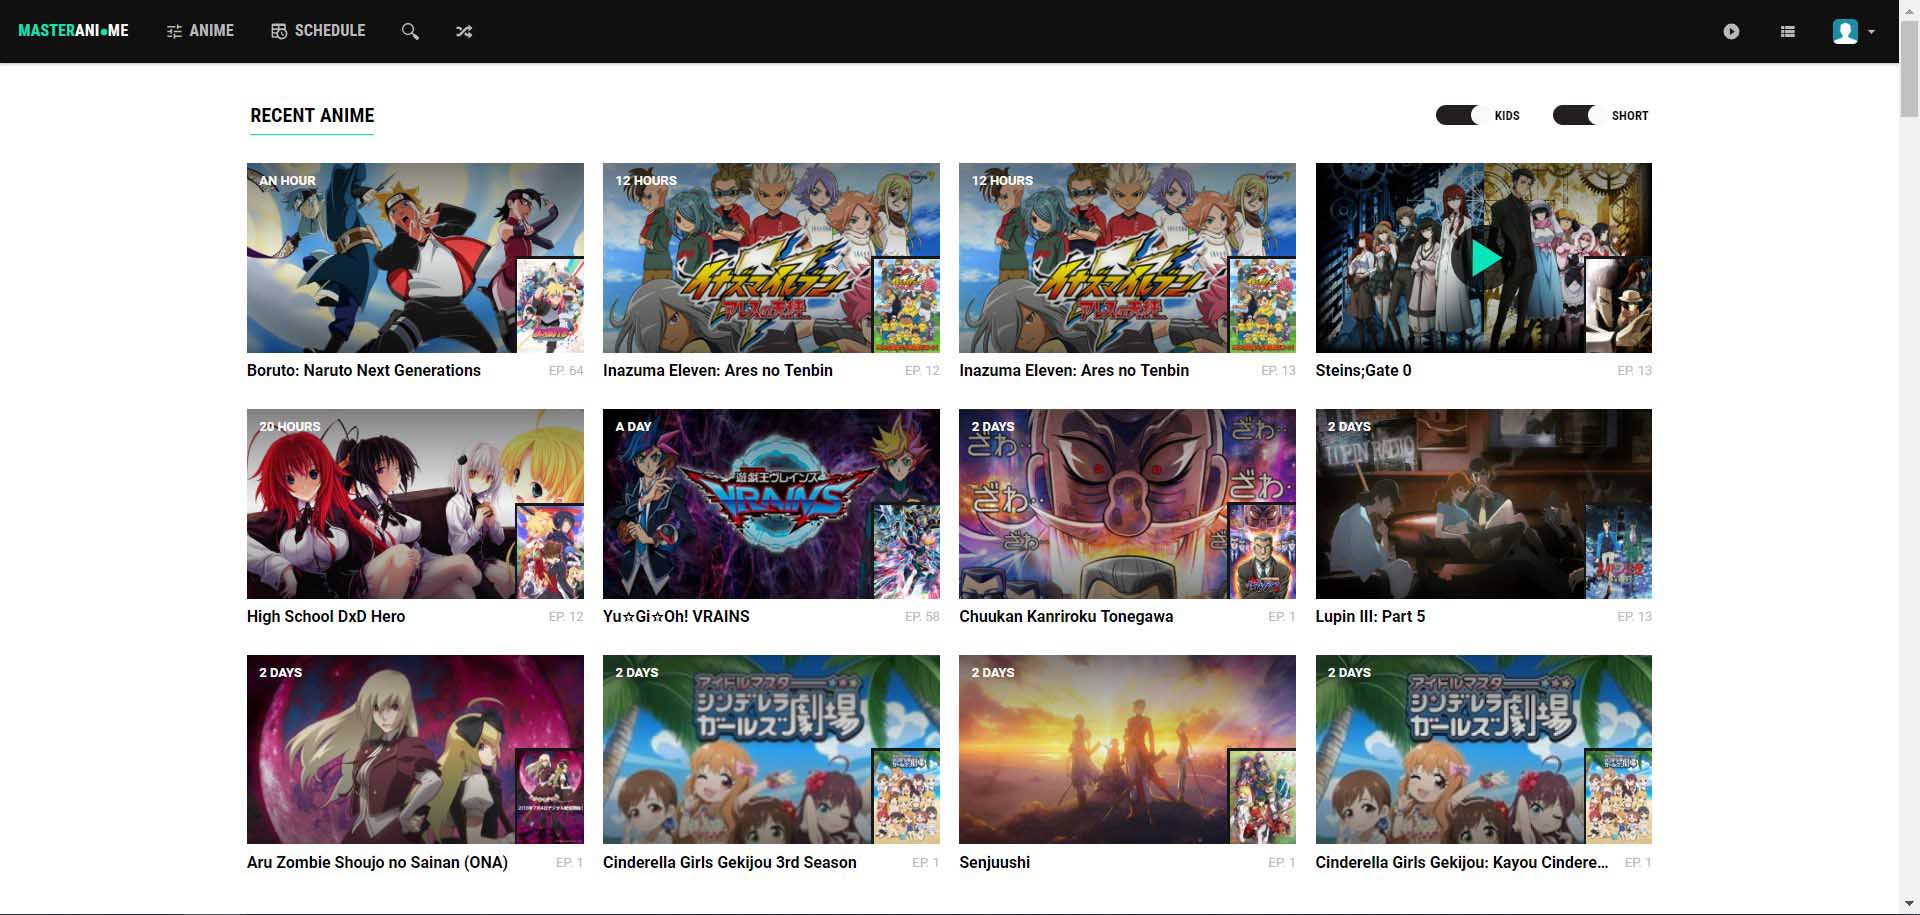The width and height of the screenshot is (1920, 915).
Task: Go to the MASTERANI.ME home logo
Action: [x=73, y=31]
